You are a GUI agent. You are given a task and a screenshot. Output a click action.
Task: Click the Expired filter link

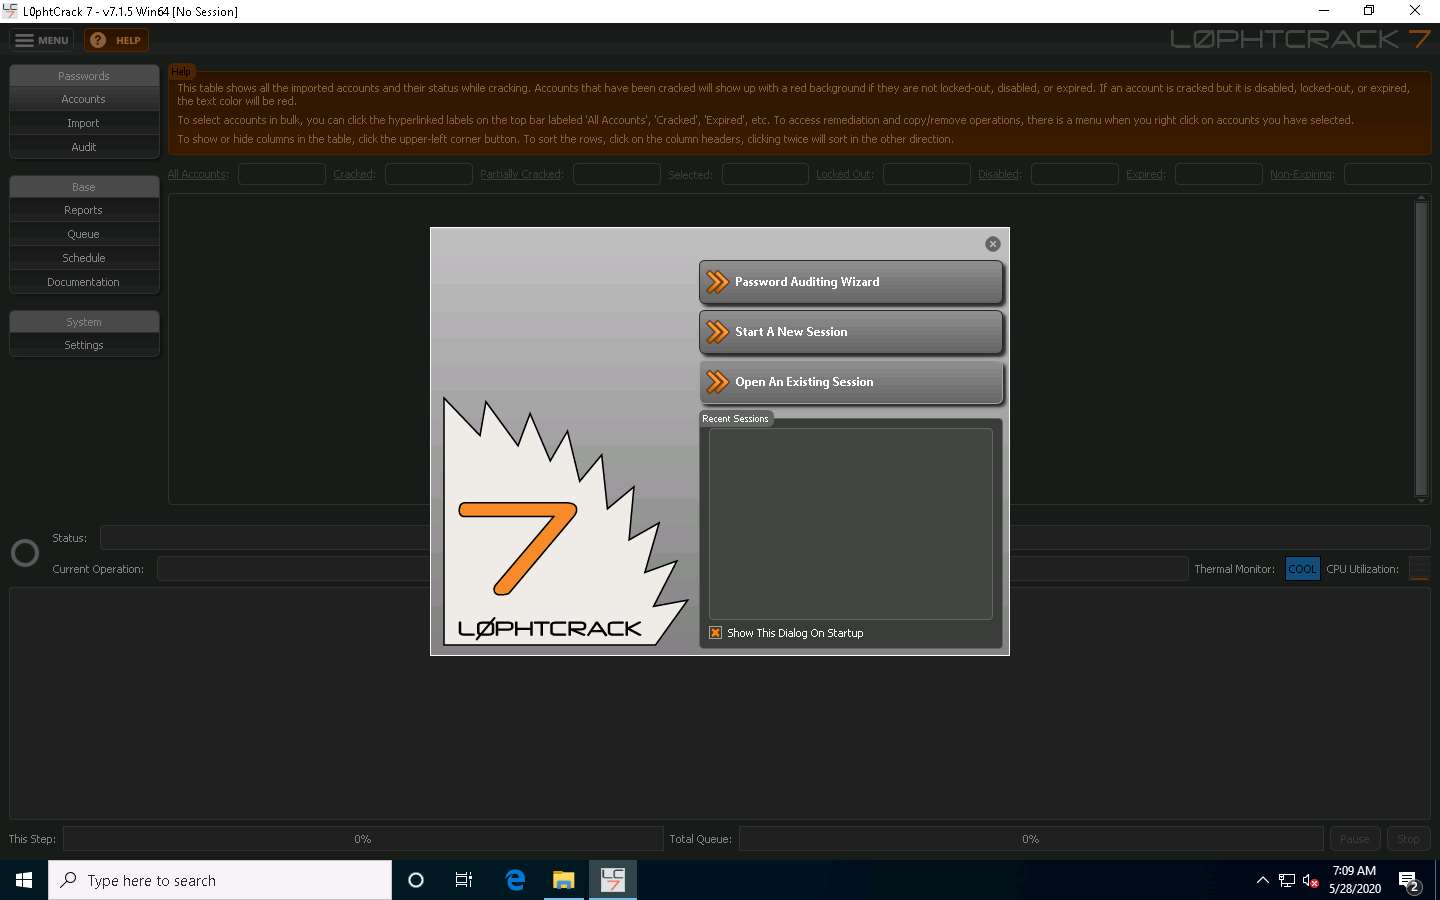coord(1146,174)
